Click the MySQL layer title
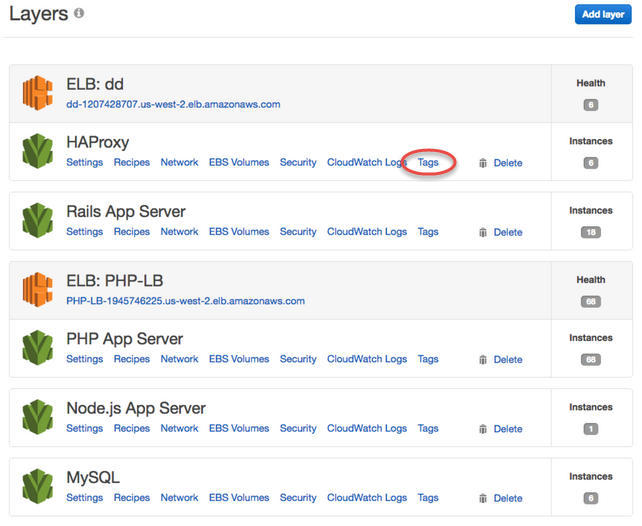 coord(93,478)
